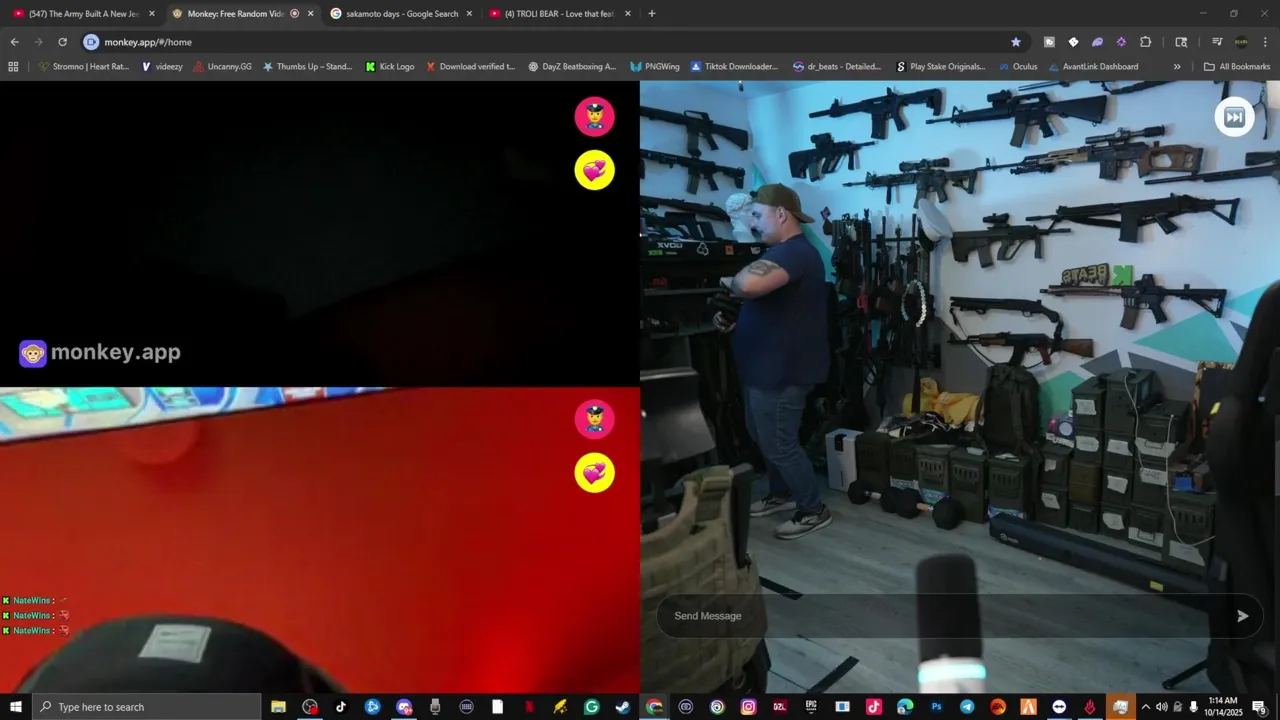This screenshot has height=720, width=1280.
Task: Open the Chrome three-dot menu
Action: 1265,42
